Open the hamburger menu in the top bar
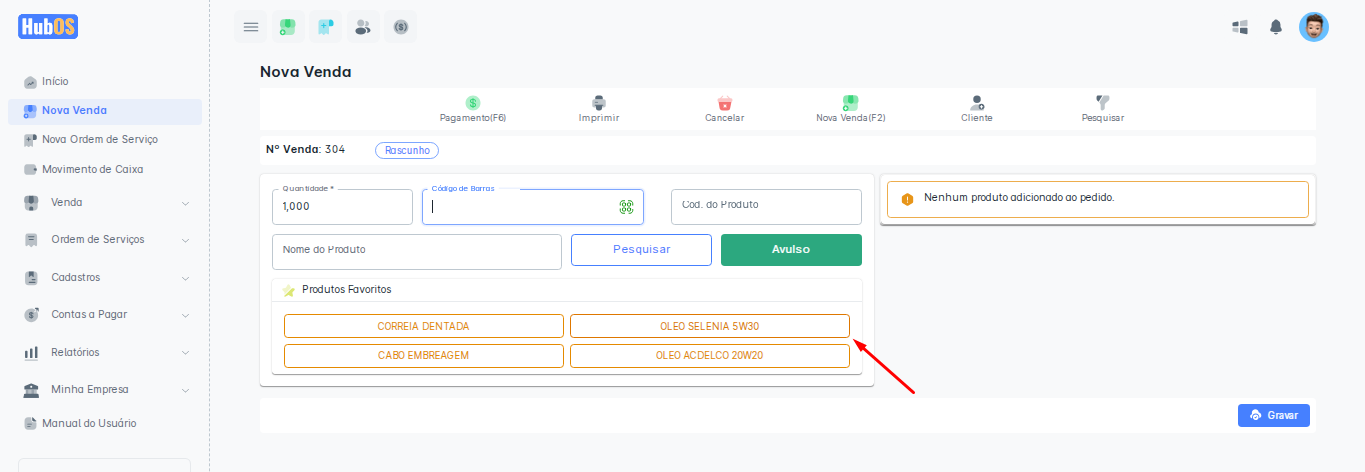 [x=251, y=27]
